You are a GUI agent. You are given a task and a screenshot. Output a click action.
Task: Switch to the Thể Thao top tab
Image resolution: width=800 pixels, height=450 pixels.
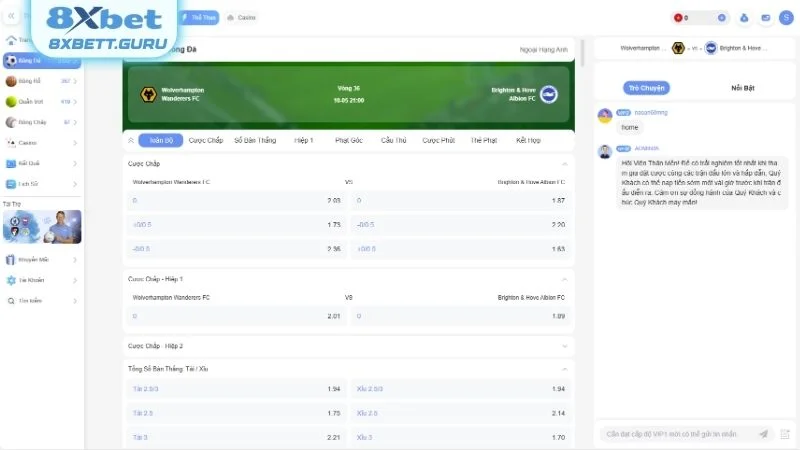tap(199, 18)
